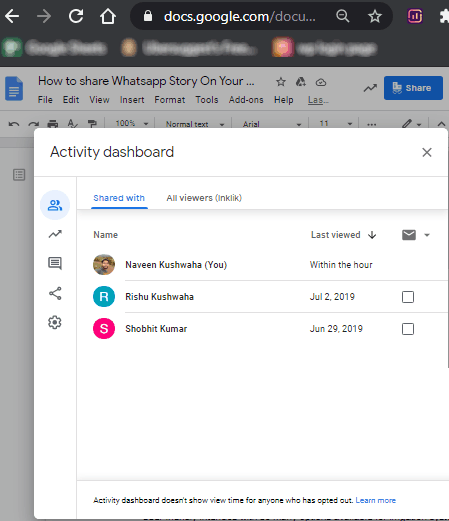Follow the Learn more link

point(376,500)
